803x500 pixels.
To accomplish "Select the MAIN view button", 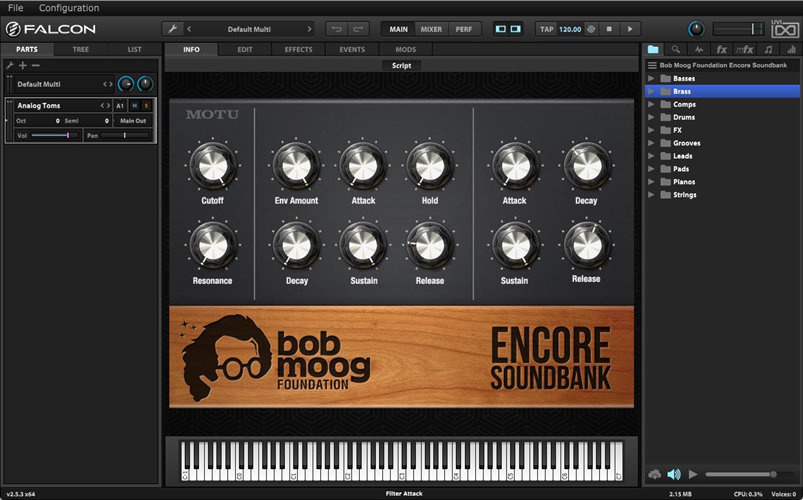I will [398, 29].
